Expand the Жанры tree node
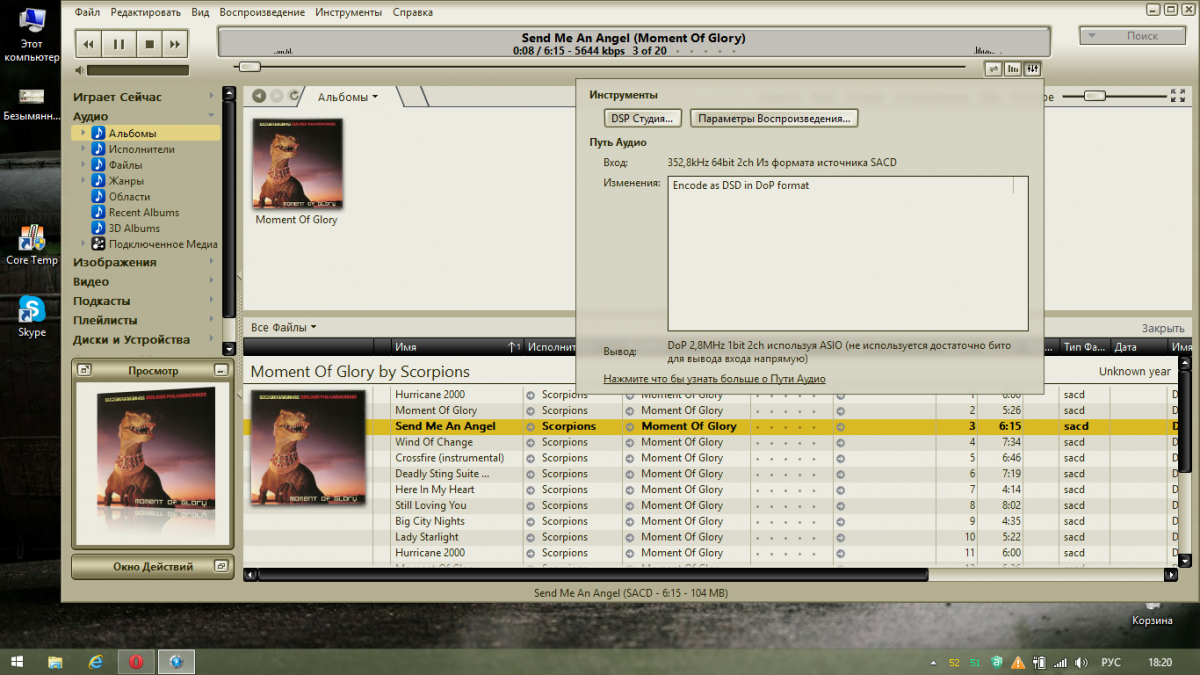 [x=83, y=181]
